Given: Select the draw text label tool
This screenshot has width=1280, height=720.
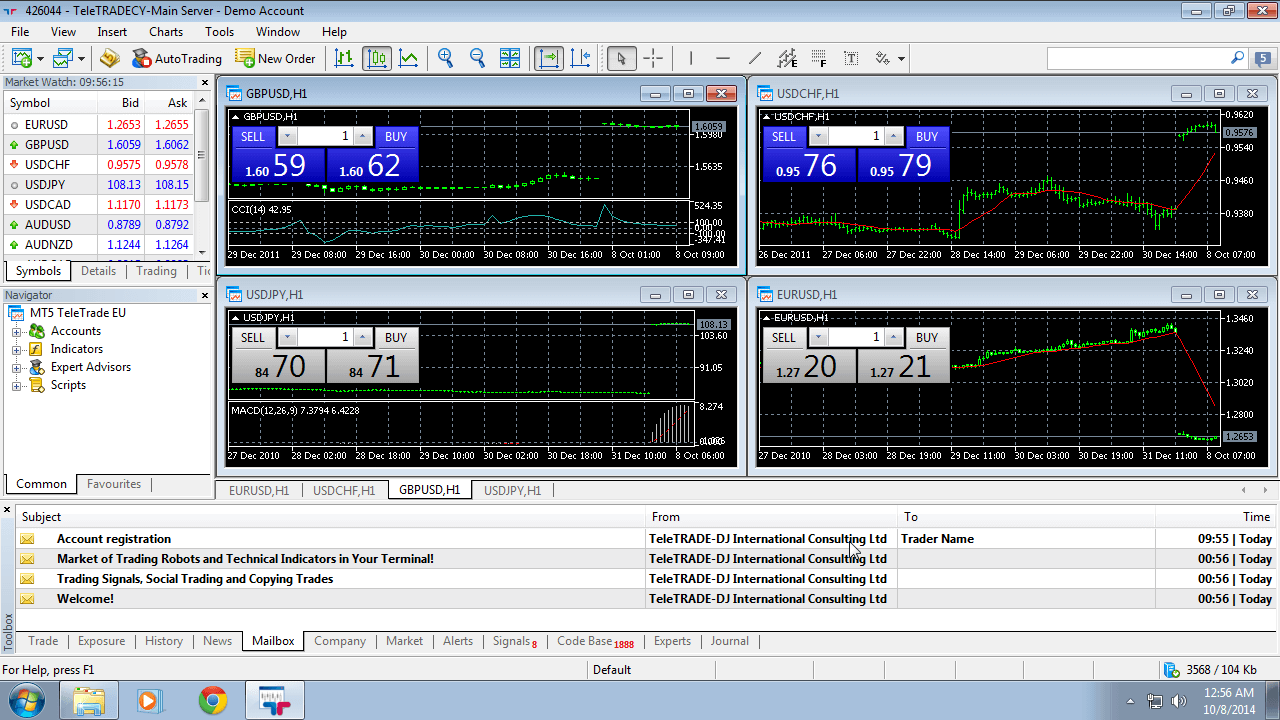Looking at the screenshot, I should (x=851, y=58).
